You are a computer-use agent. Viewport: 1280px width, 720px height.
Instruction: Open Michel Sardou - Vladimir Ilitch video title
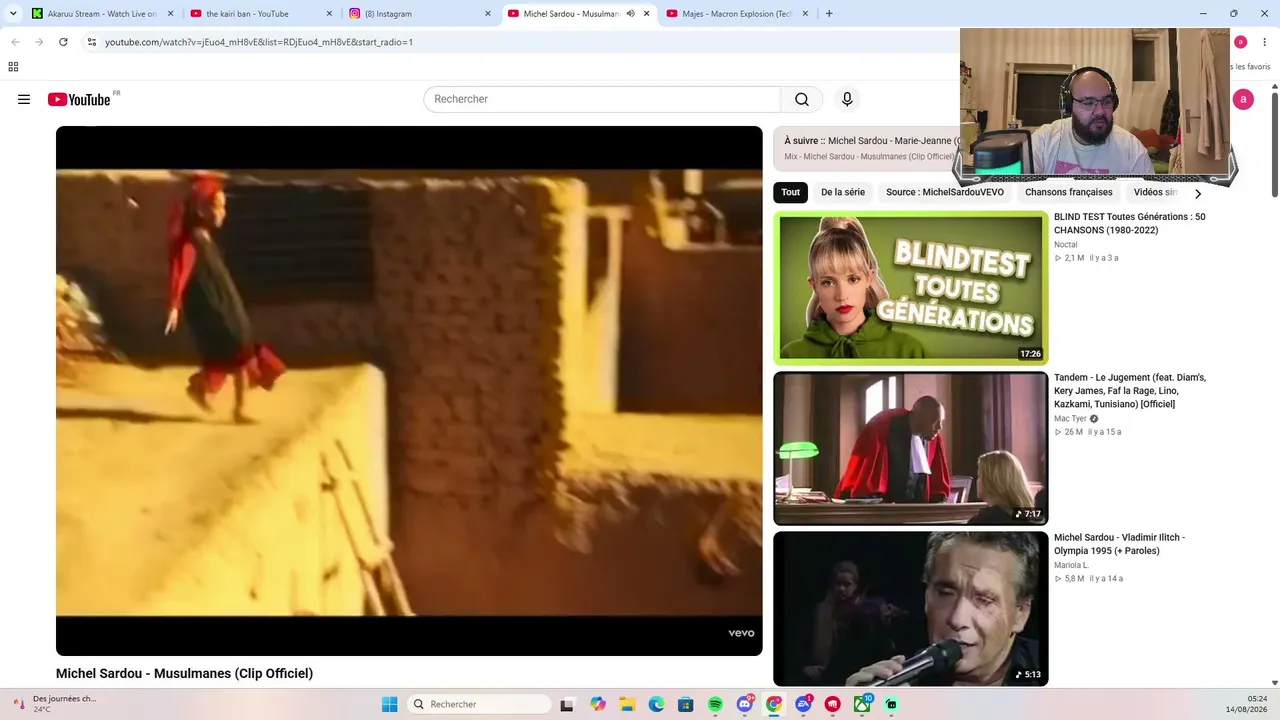pos(1119,544)
